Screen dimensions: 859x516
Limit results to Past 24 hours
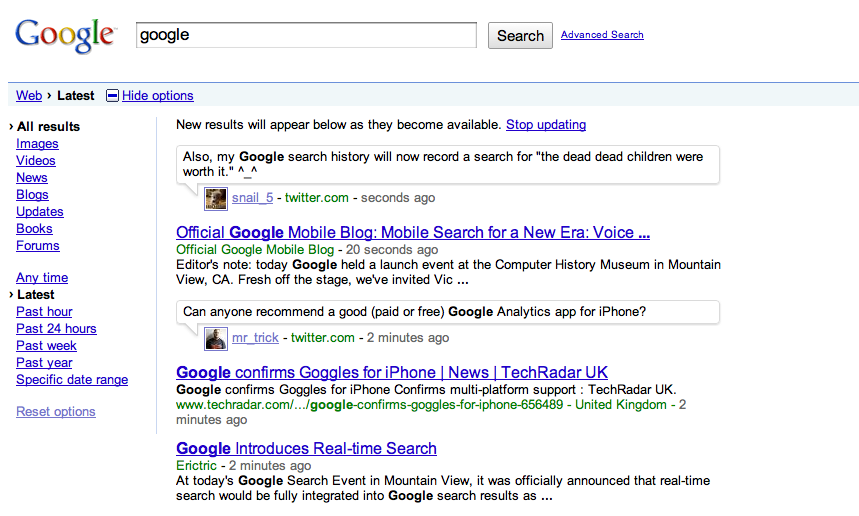point(56,329)
